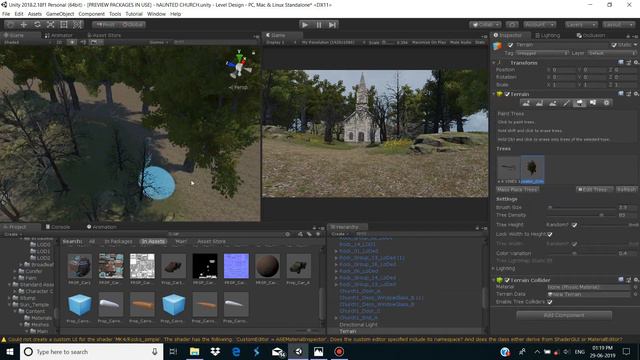Select the Paint Trees terrain tool icon

click(x=579, y=103)
